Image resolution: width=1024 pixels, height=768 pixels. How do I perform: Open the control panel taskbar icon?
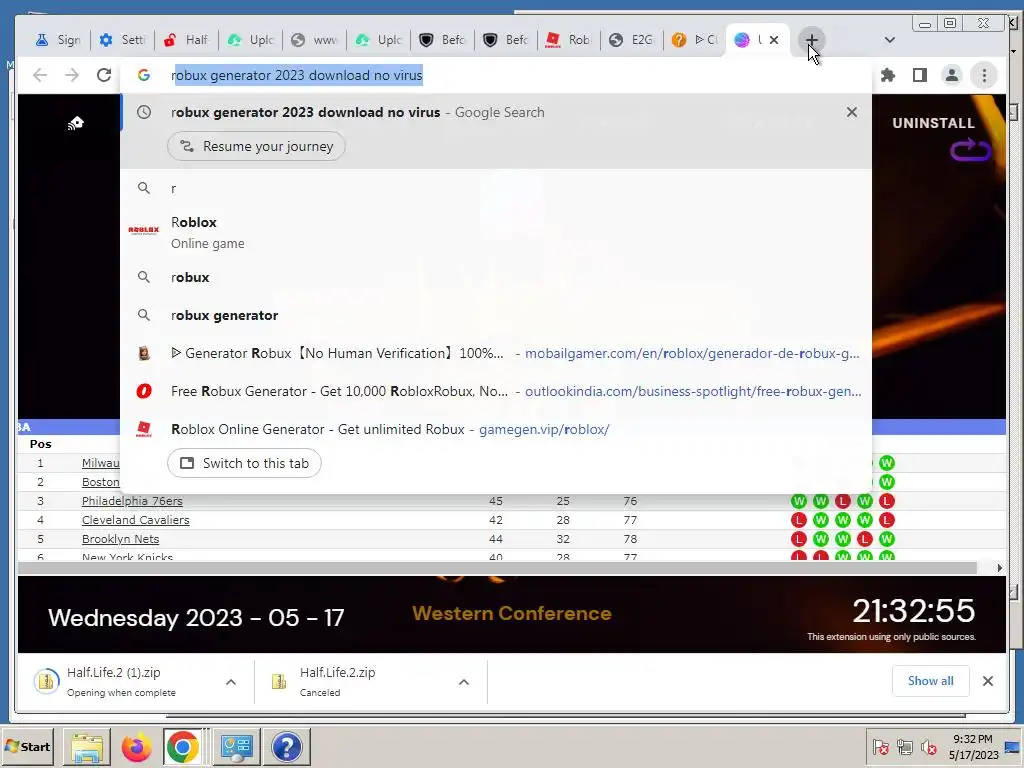pyautogui.click(x=236, y=747)
